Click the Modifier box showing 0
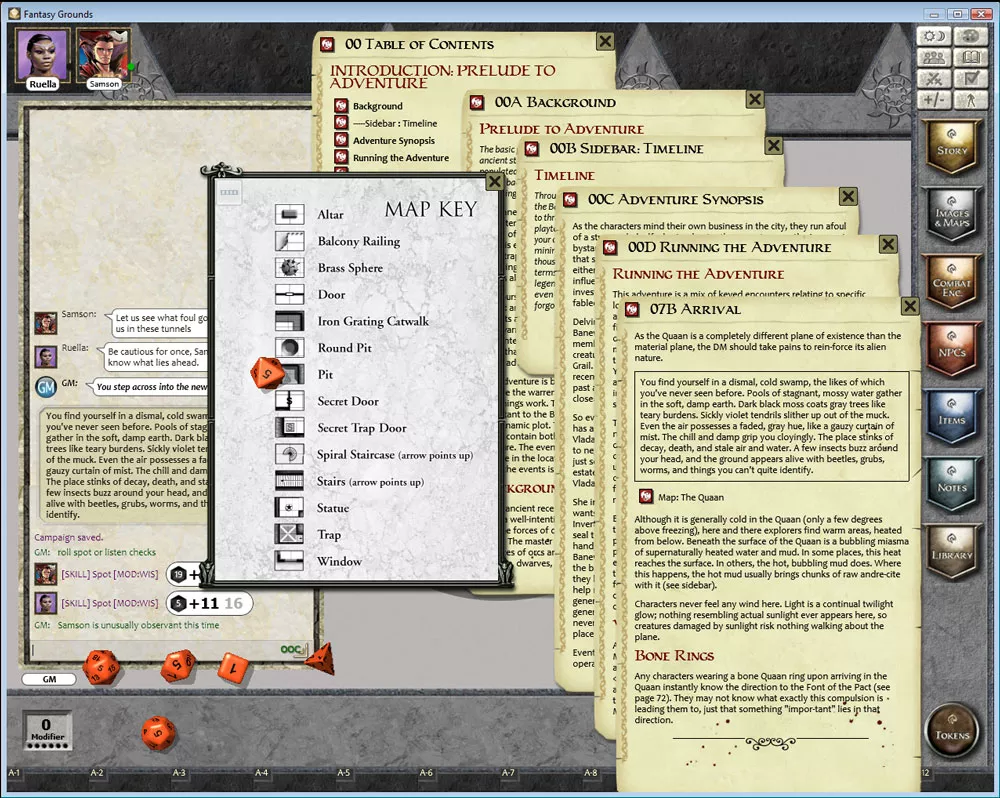 (47, 731)
